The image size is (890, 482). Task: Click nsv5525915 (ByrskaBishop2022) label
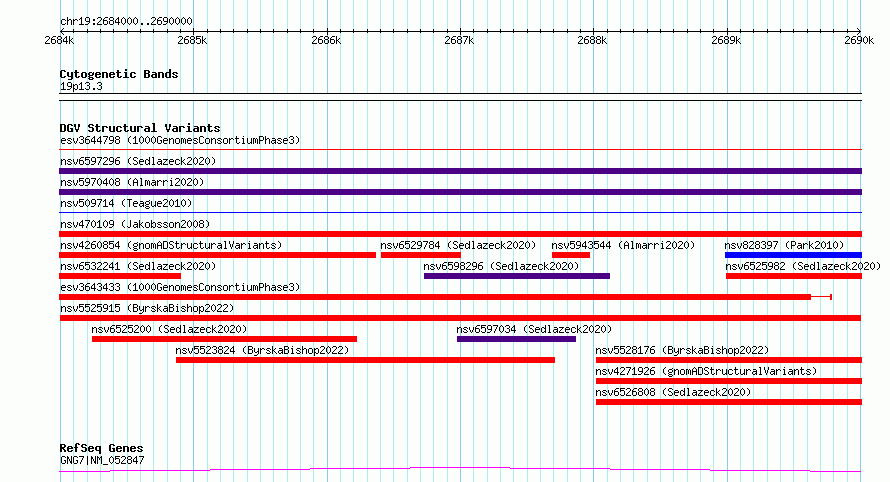[x=147, y=308]
